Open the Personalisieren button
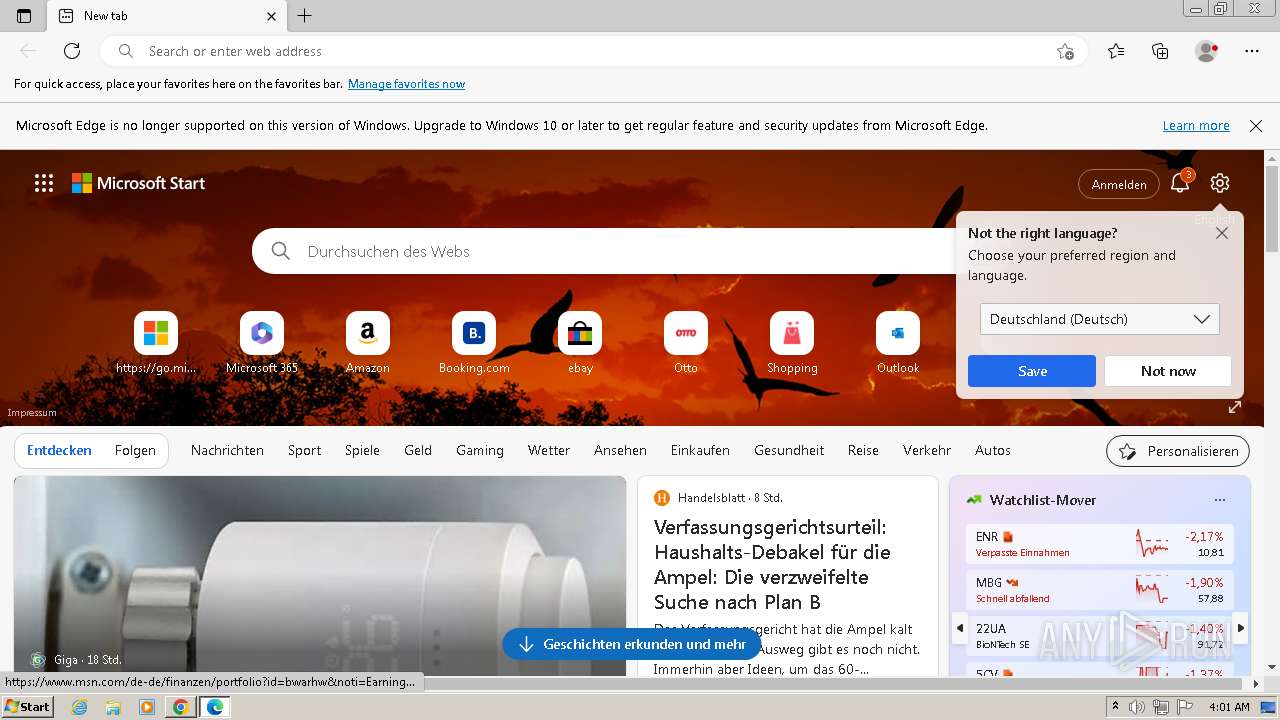Screen dimensions: 1280x720 (x=1178, y=451)
